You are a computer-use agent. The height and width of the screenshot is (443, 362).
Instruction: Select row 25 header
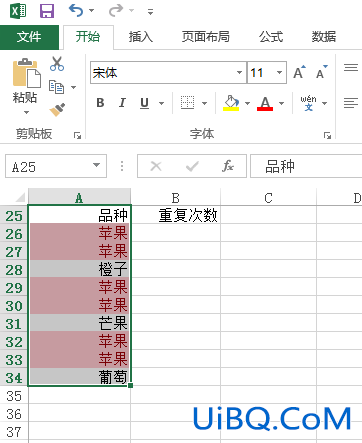[14, 216]
